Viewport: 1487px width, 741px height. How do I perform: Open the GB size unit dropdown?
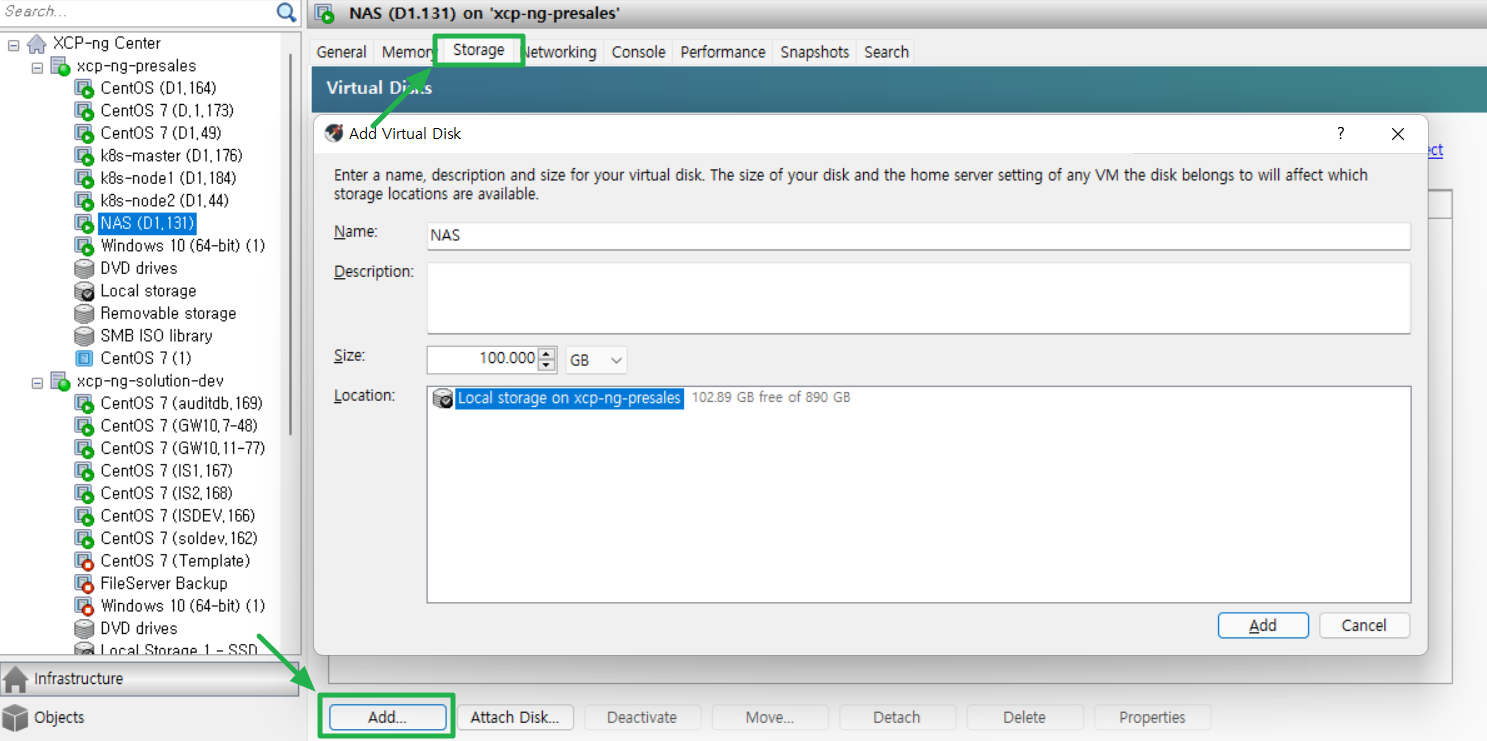pos(596,360)
